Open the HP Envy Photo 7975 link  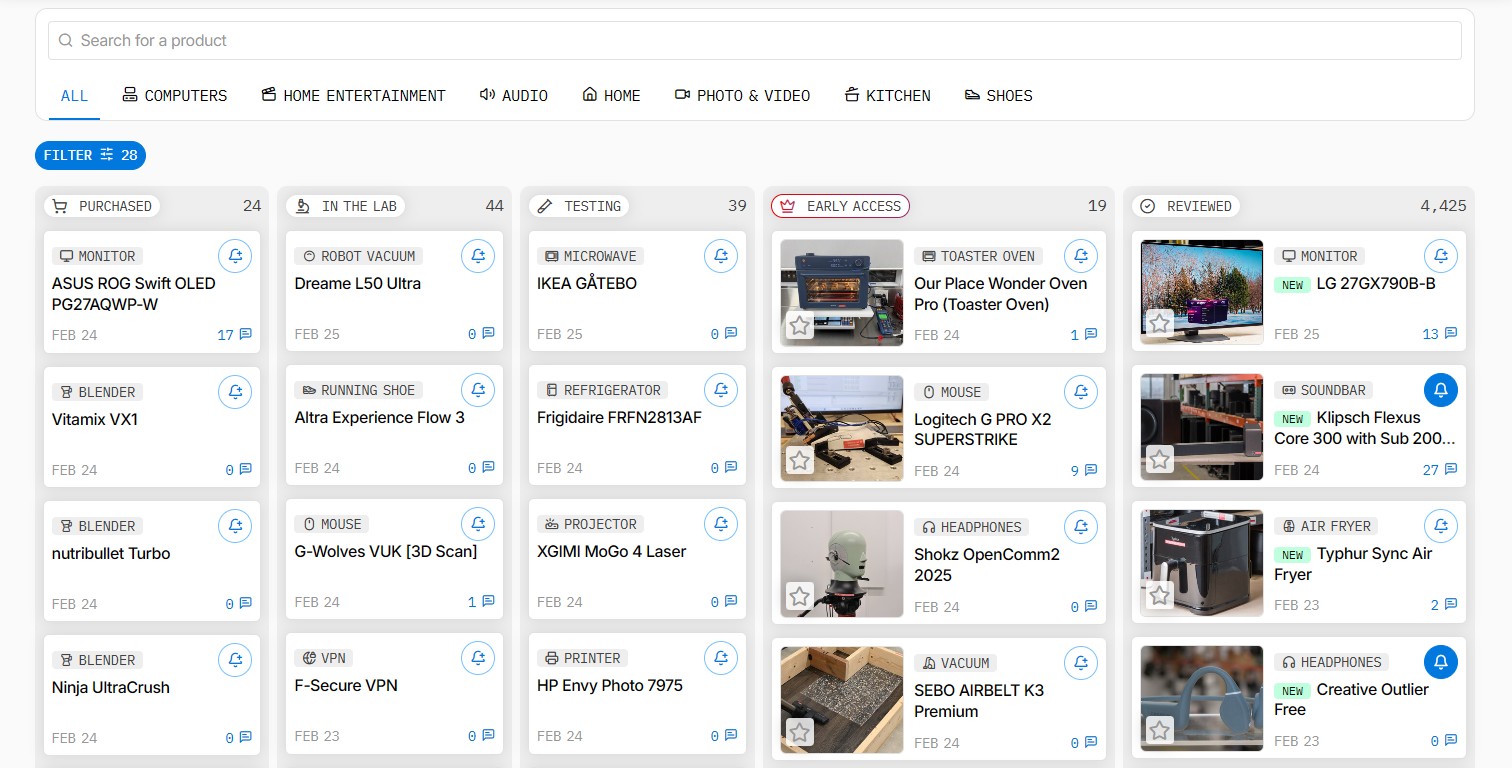(x=609, y=686)
